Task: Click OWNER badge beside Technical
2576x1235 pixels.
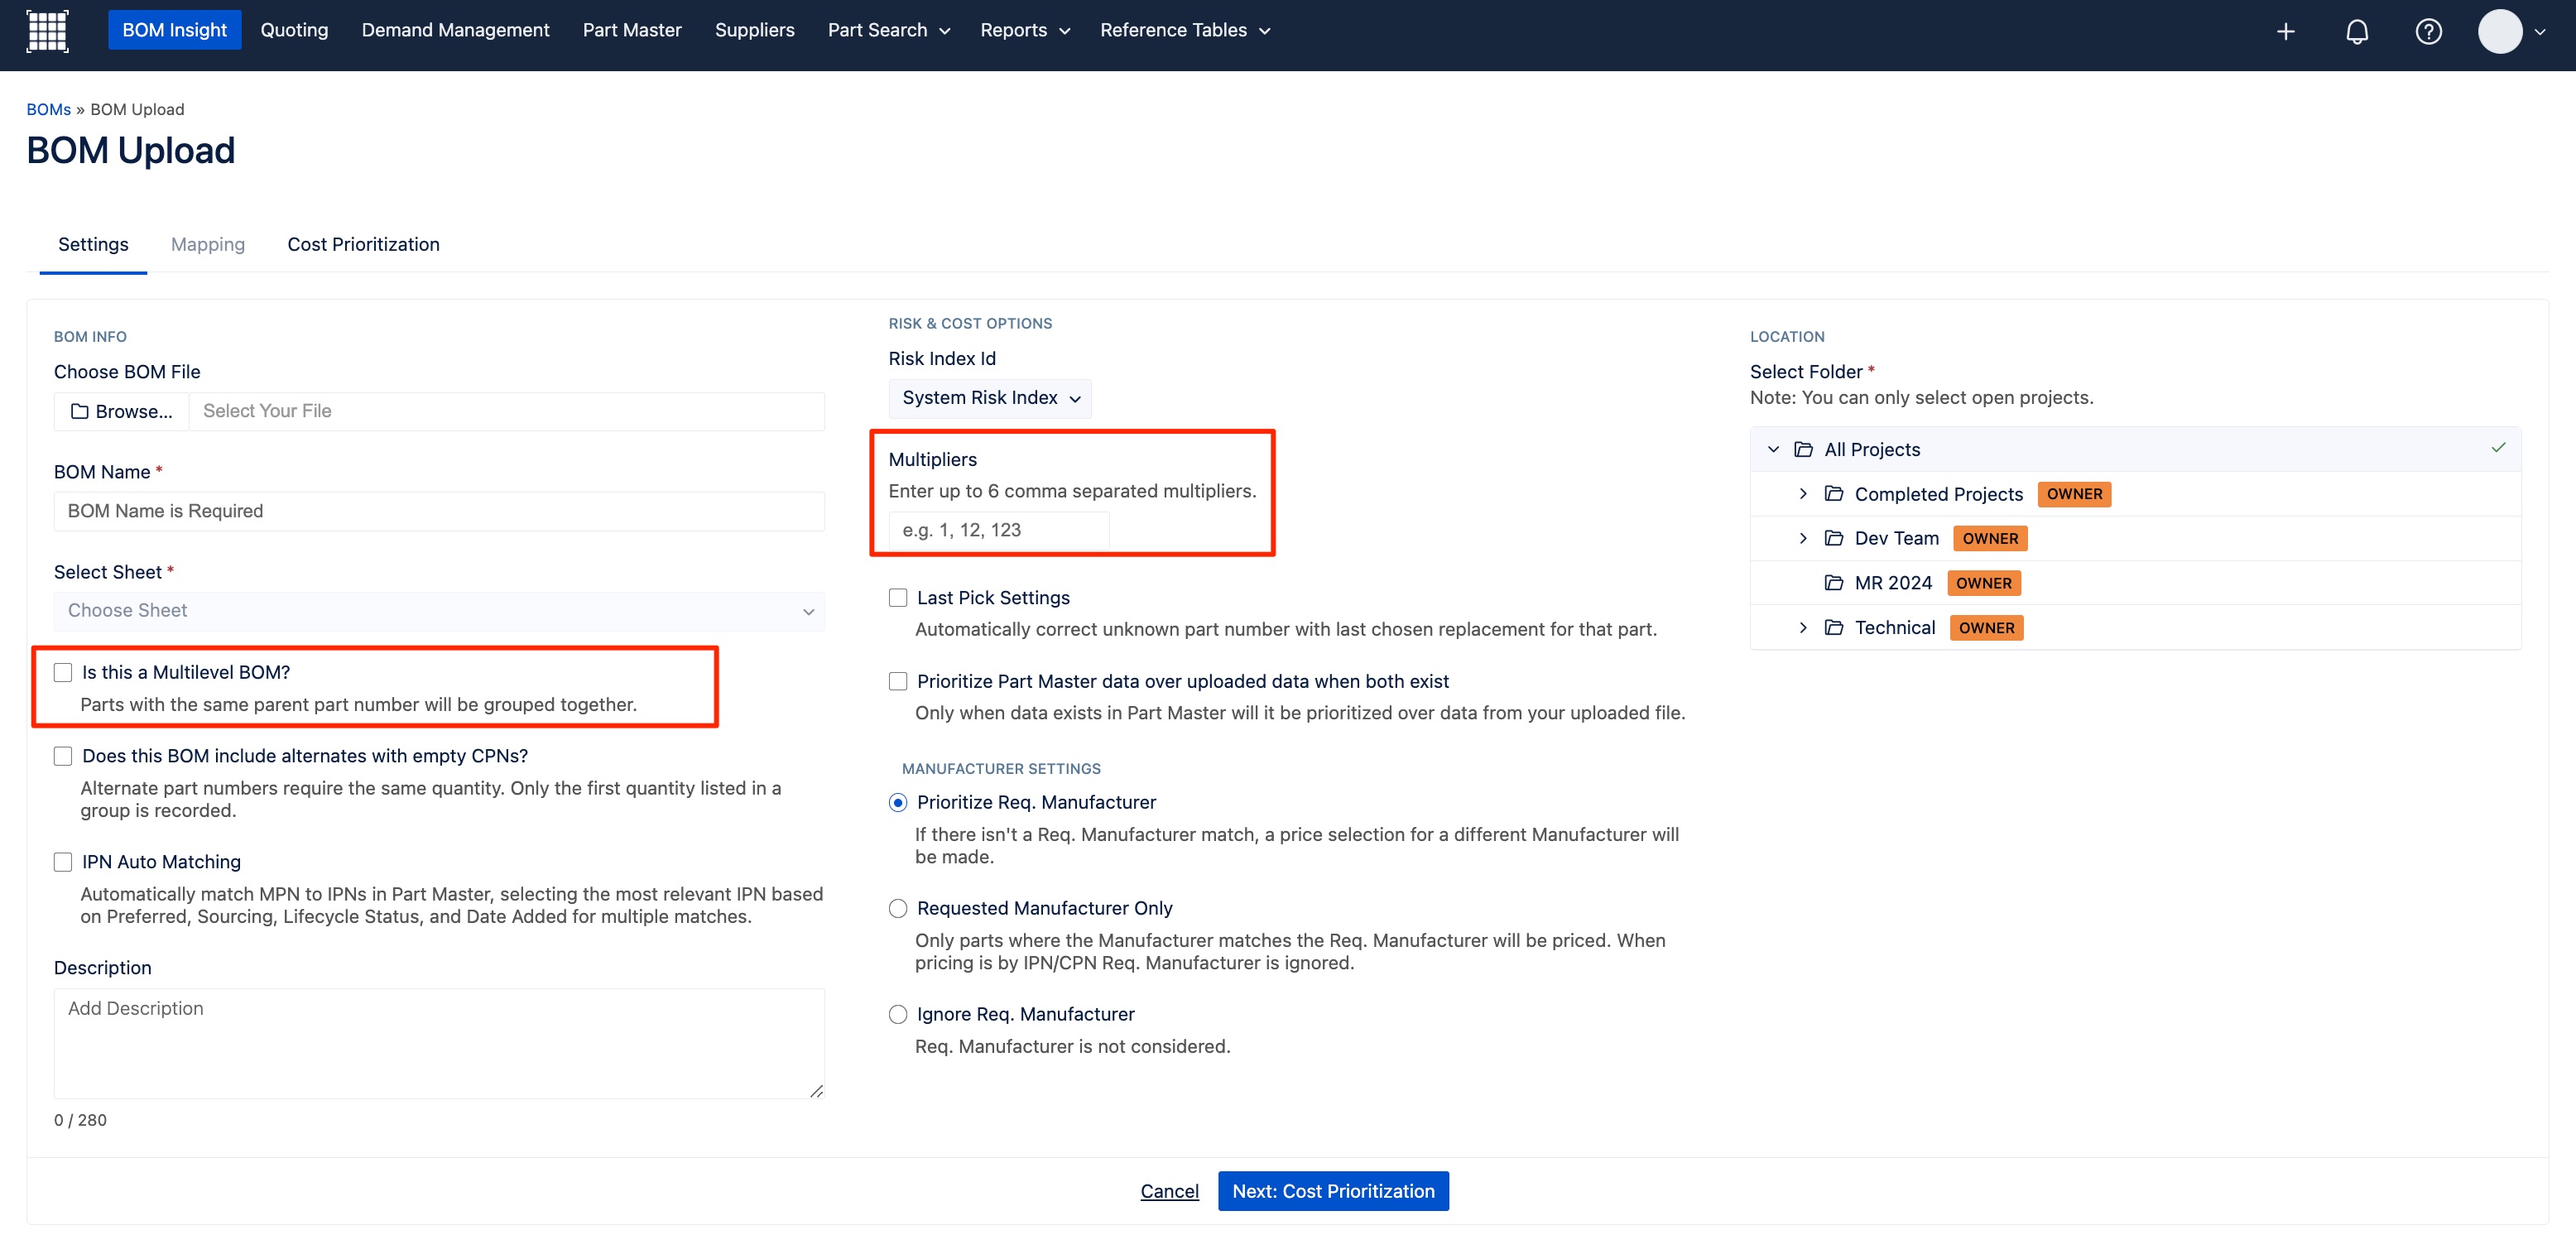Action: [x=1986, y=628]
